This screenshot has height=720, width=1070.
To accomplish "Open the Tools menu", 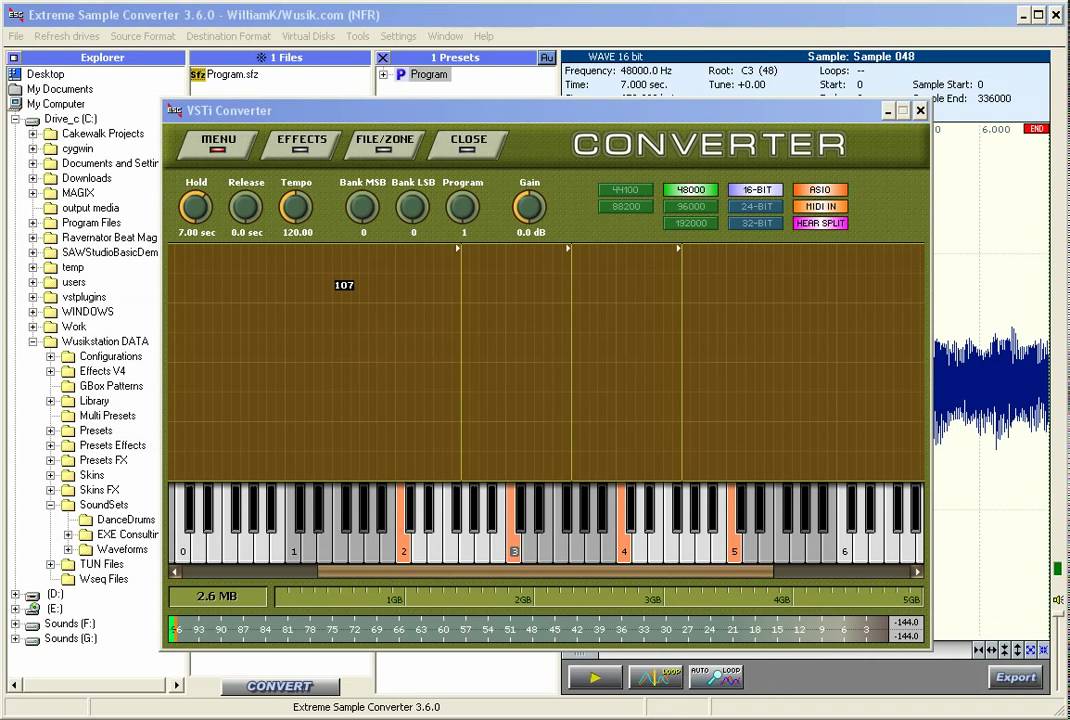I will click(358, 36).
